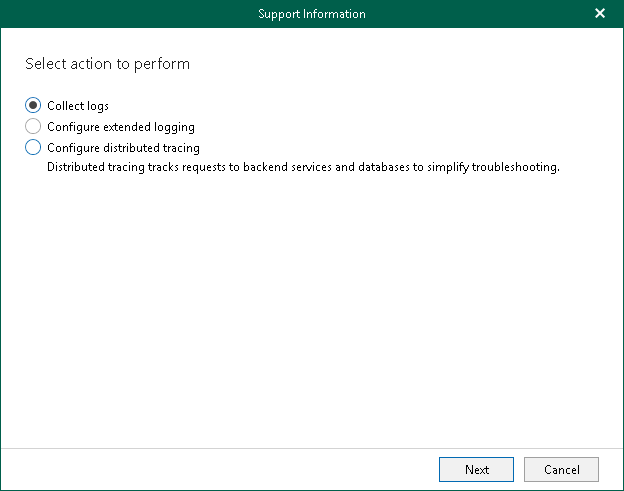The height and width of the screenshot is (491, 624).
Task: Click 'backend services' in the description text
Action: (287, 167)
